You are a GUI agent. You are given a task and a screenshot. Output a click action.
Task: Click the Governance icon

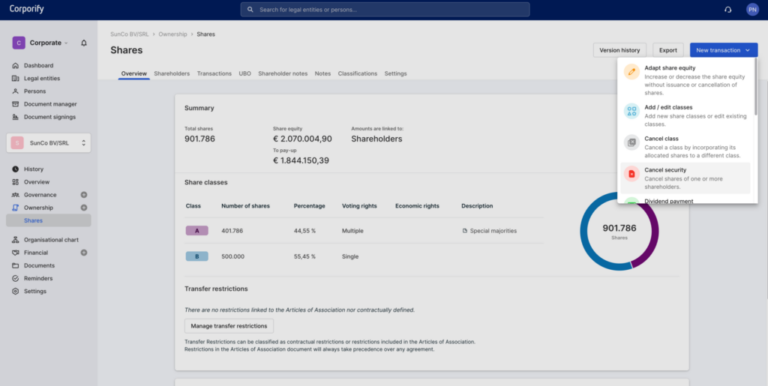pos(15,194)
